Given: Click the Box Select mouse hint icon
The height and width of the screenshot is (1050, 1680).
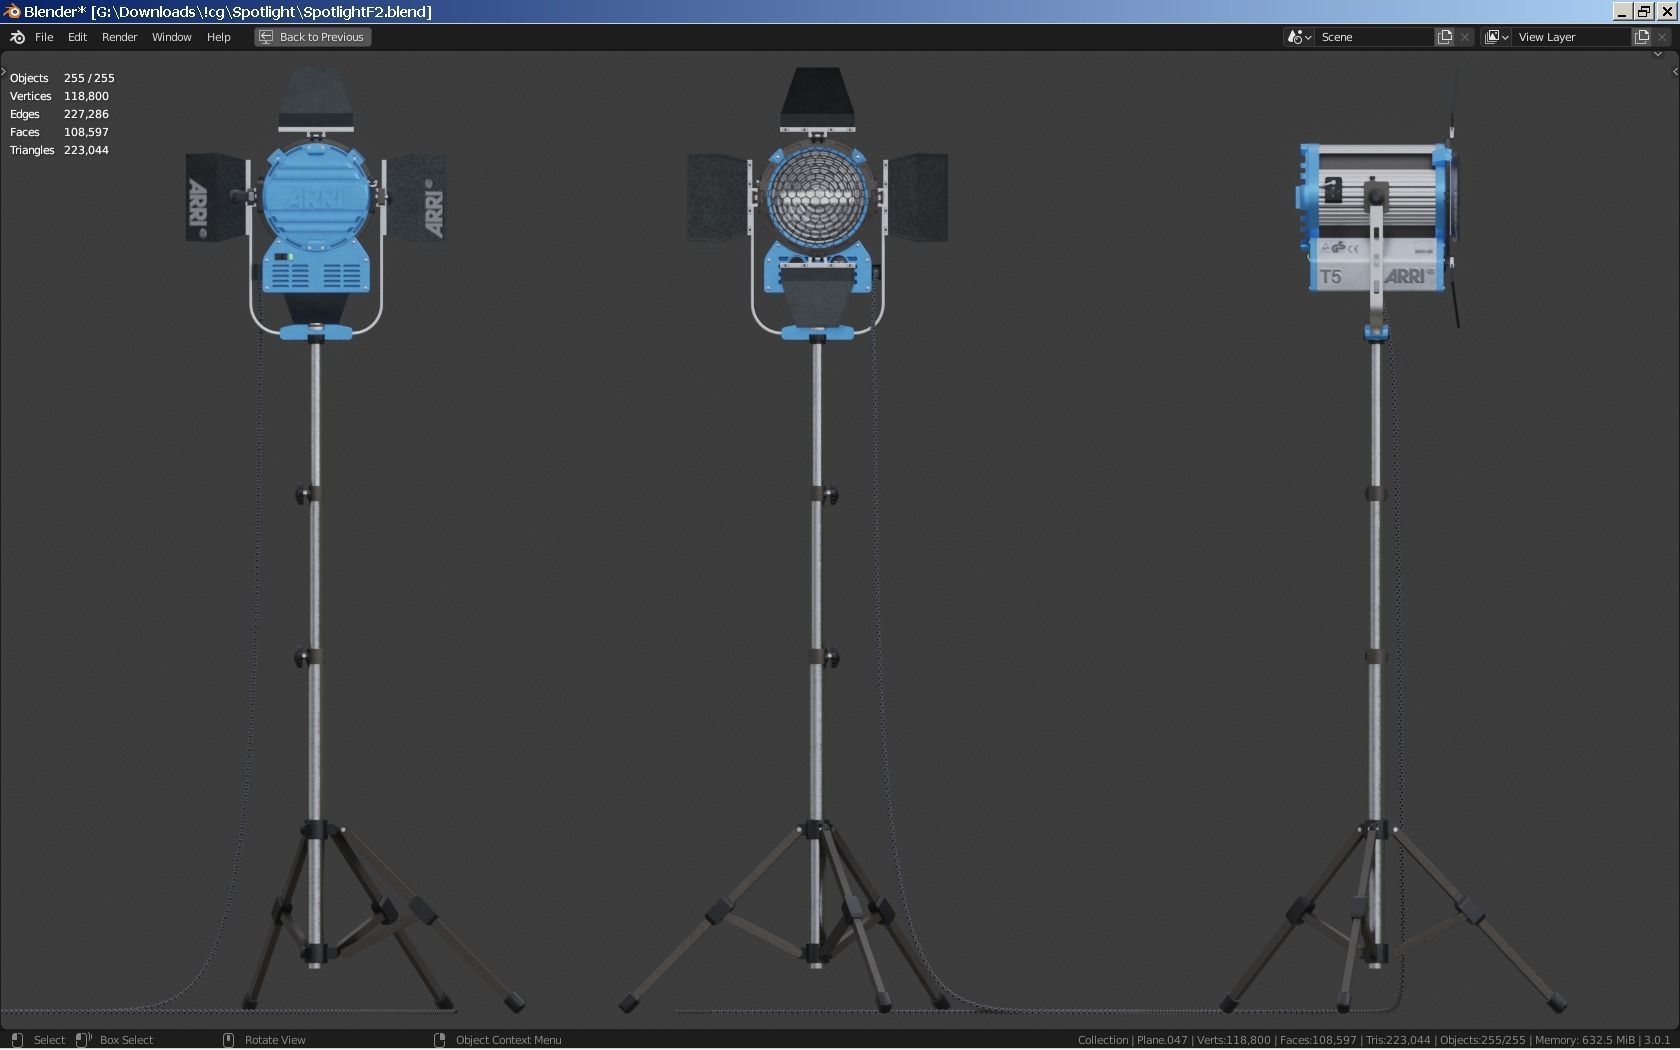Looking at the screenshot, I should pos(84,1040).
